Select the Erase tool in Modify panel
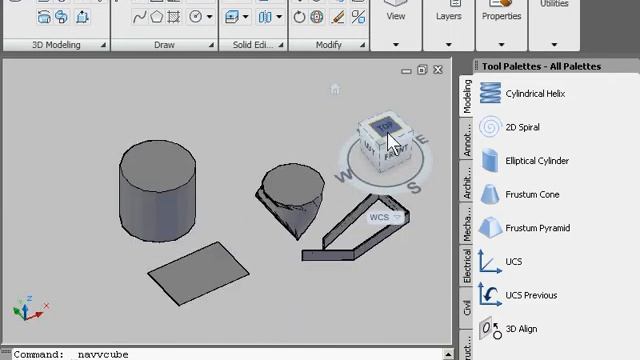Screen dimensions: 640x360 pos(338,17)
